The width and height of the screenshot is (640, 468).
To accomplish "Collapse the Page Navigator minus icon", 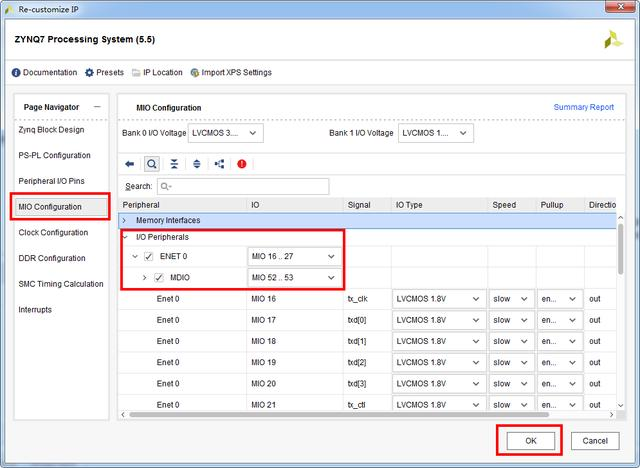I will pyautogui.click(x=97, y=107).
